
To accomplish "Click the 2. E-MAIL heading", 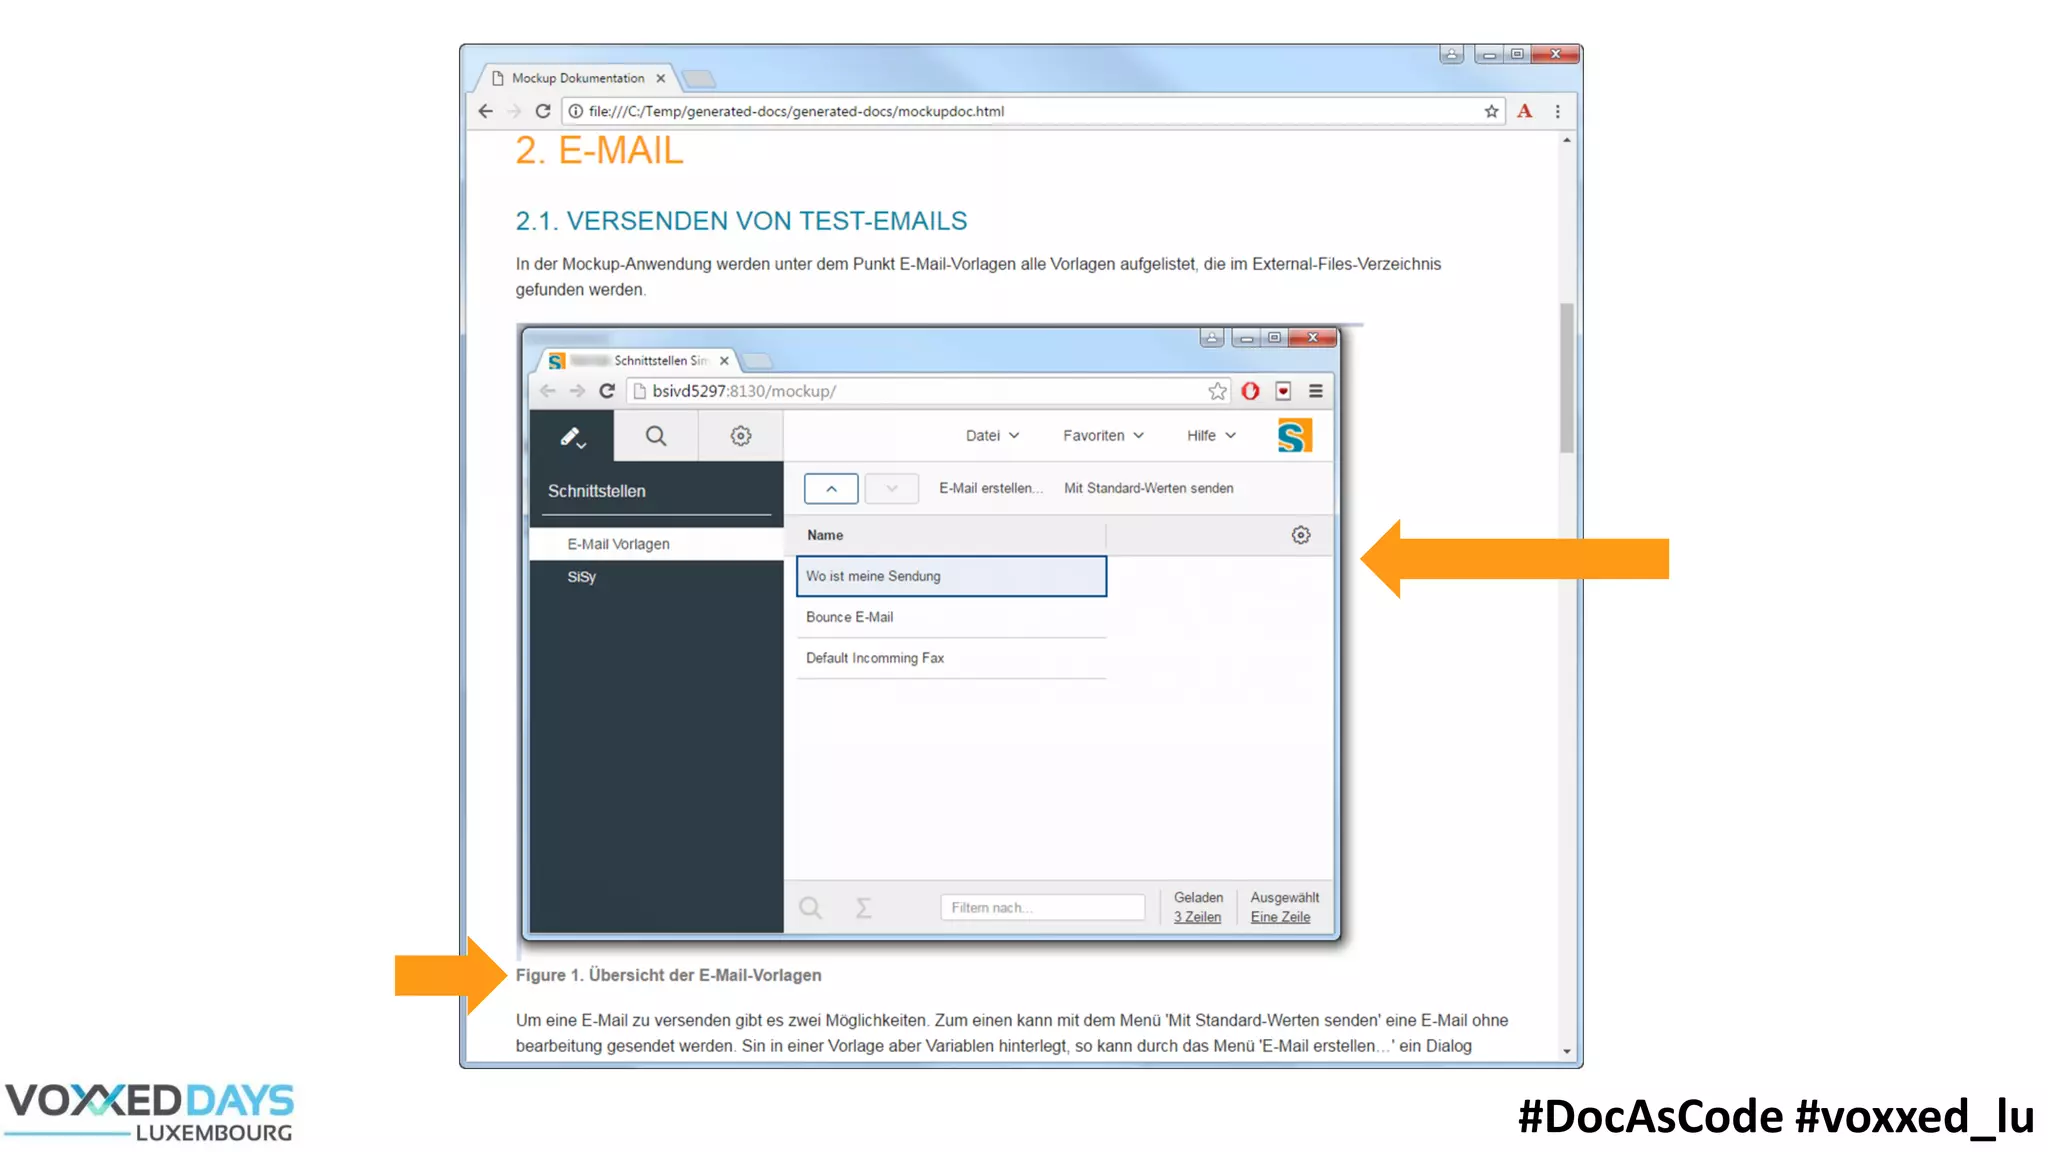I will pos(599,151).
